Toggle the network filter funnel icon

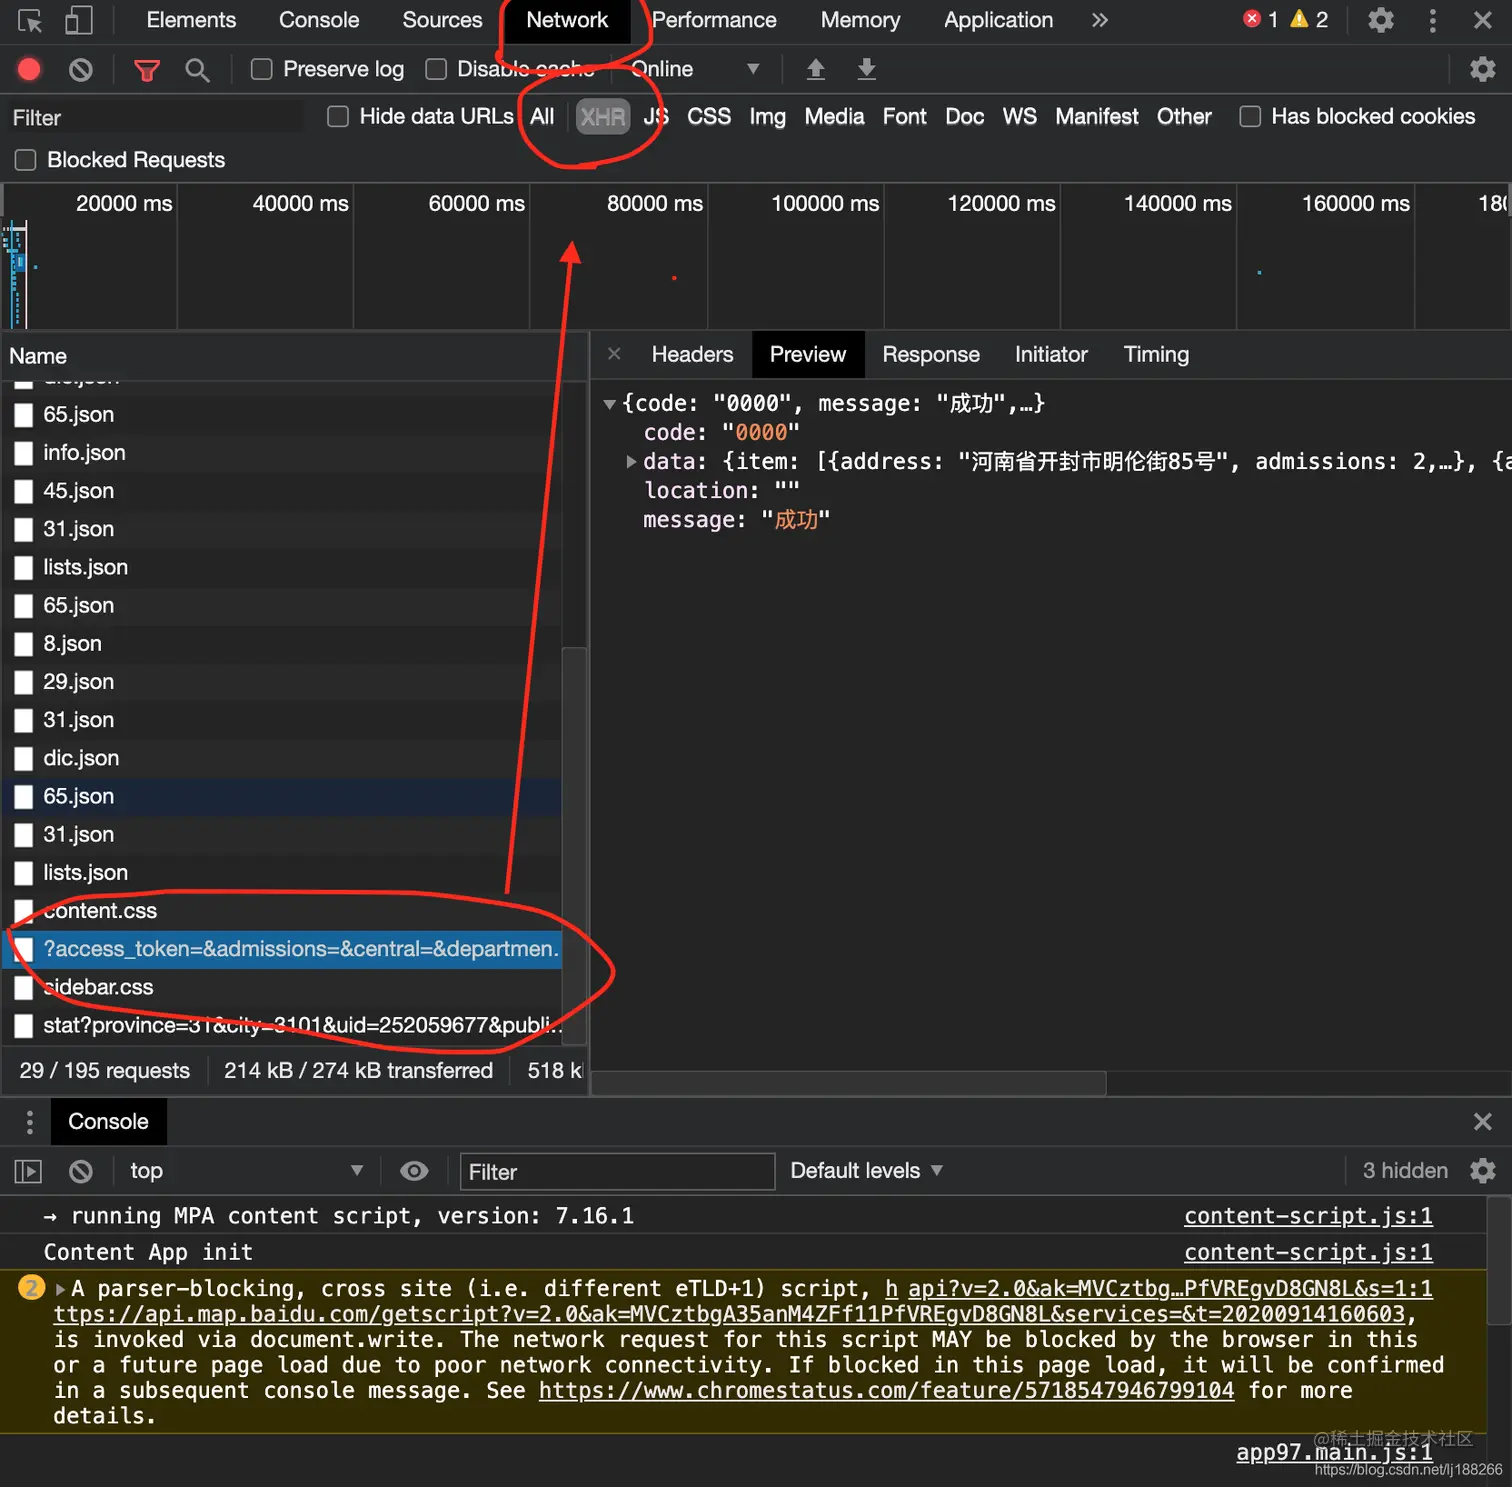click(147, 70)
